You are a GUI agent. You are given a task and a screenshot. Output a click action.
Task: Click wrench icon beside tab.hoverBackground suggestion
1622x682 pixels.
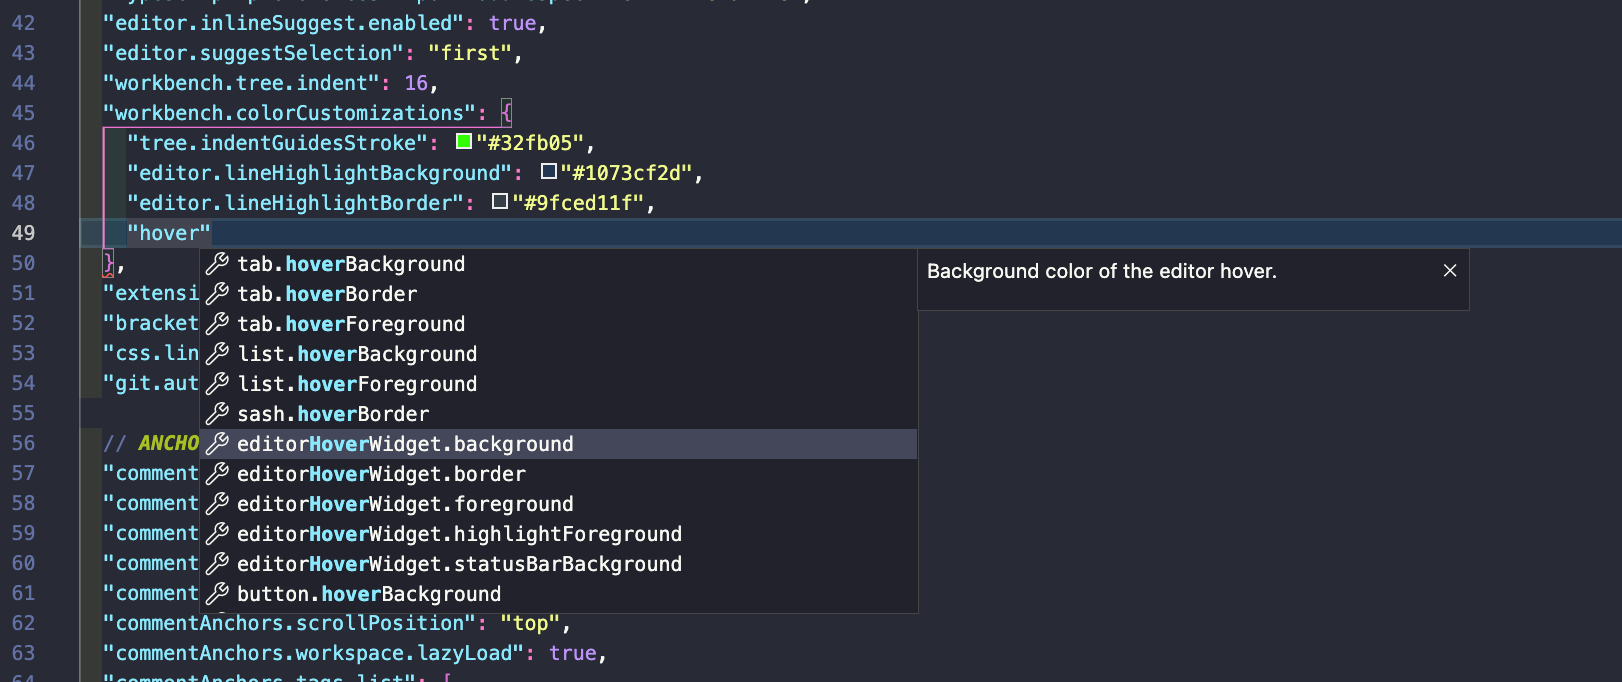(x=217, y=264)
